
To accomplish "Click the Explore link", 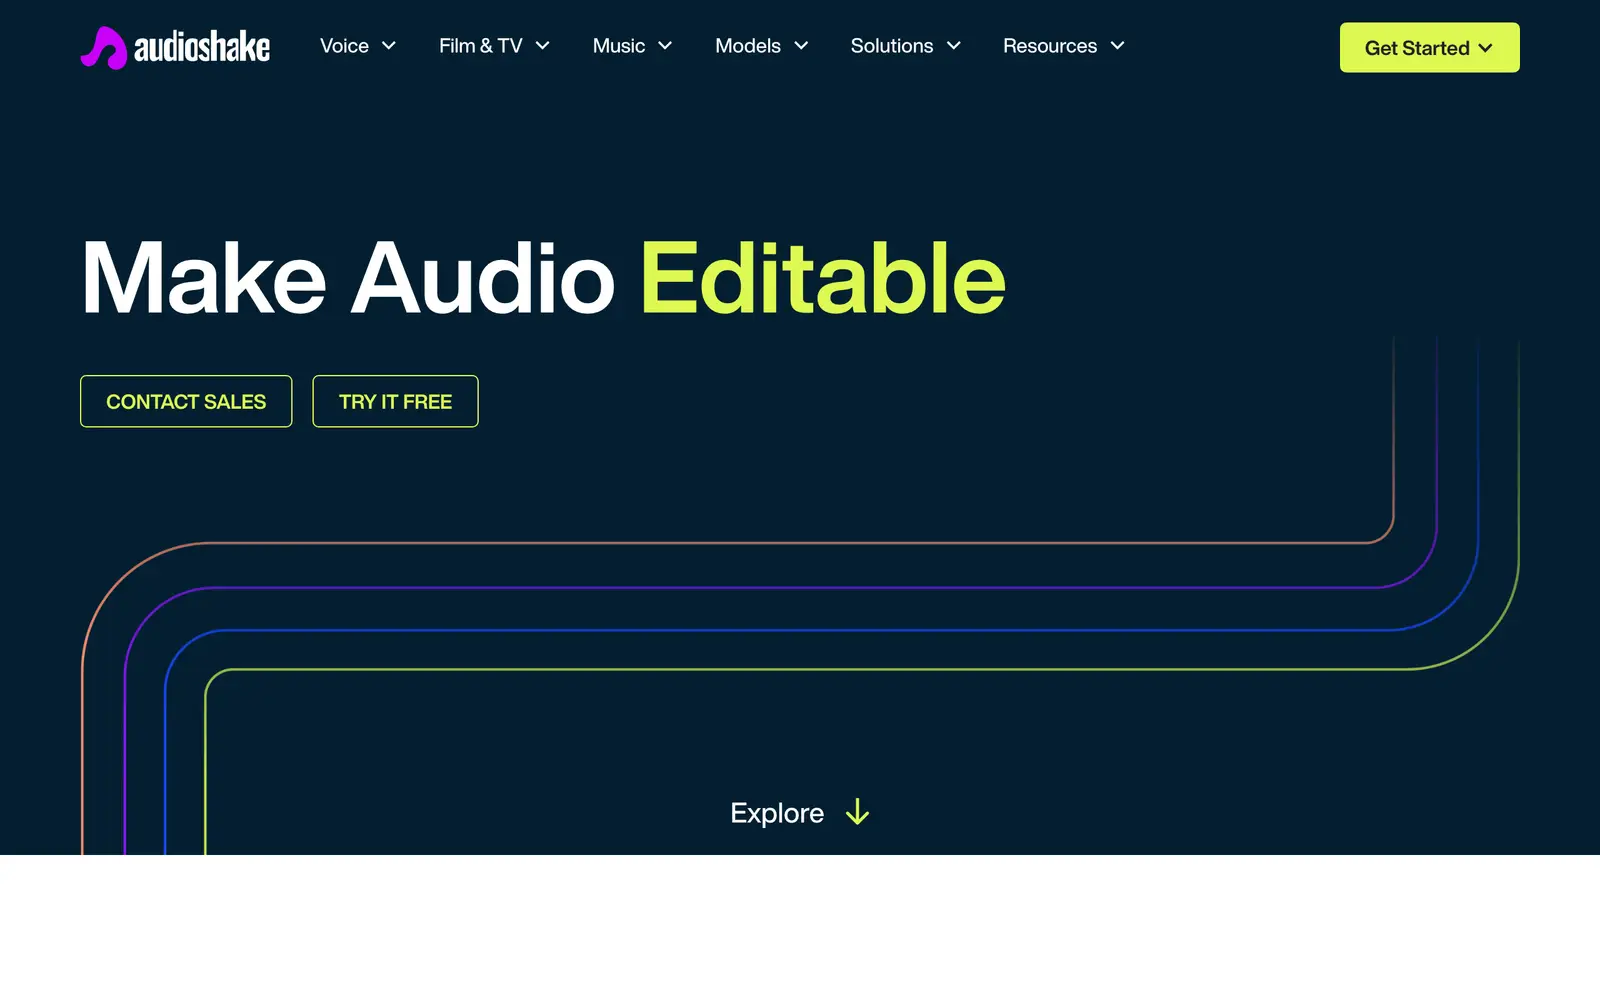I will pyautogui.click(x=777, y=813).
